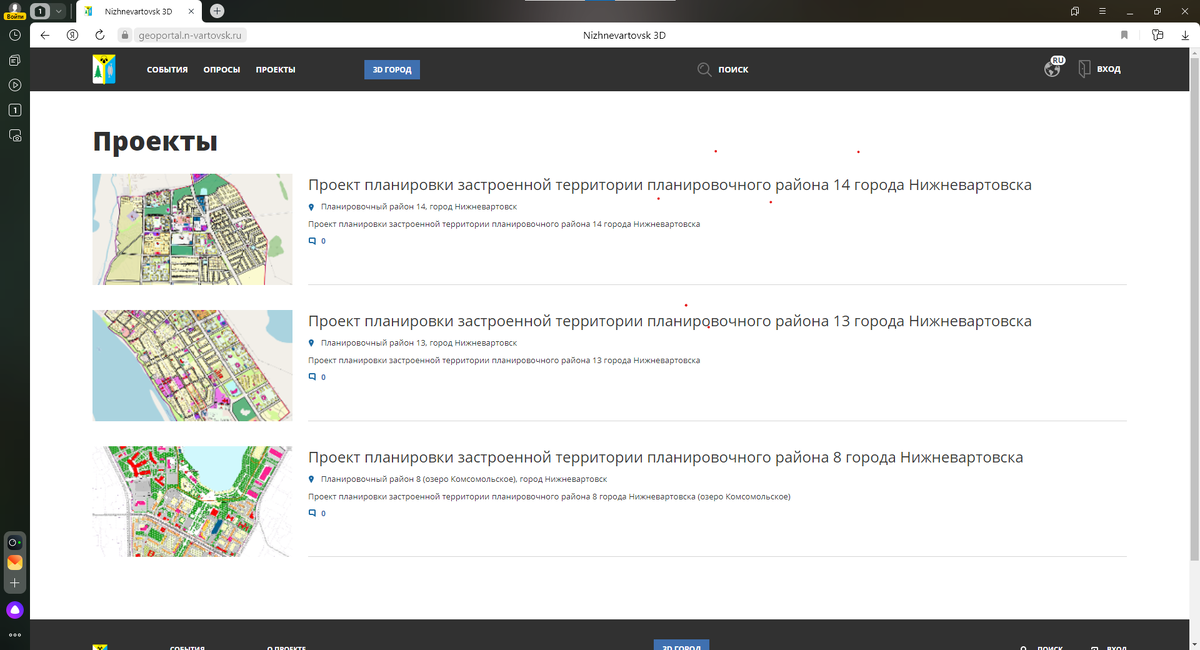The height and width of the screenshot is (650, 1200).
Task: Click the 3D ГОРОД button in the footer
Action: click(681, 646)
